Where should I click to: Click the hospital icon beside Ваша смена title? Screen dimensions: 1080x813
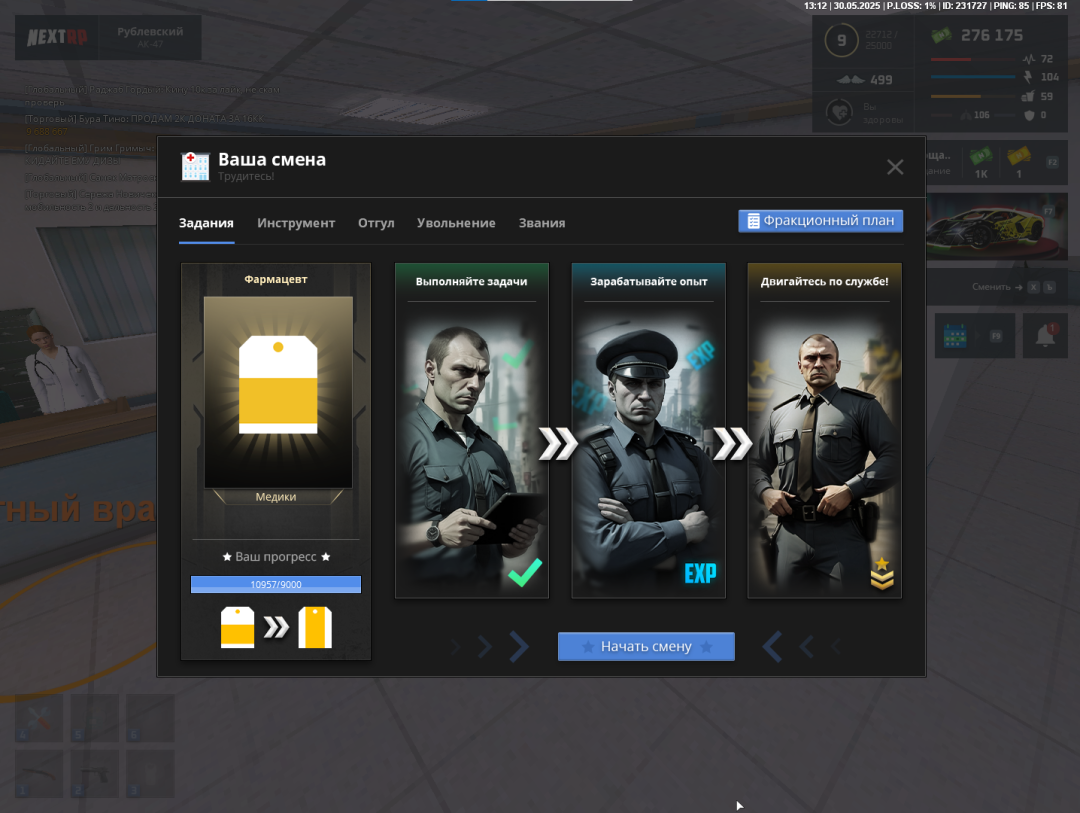[x=195, y=167]
